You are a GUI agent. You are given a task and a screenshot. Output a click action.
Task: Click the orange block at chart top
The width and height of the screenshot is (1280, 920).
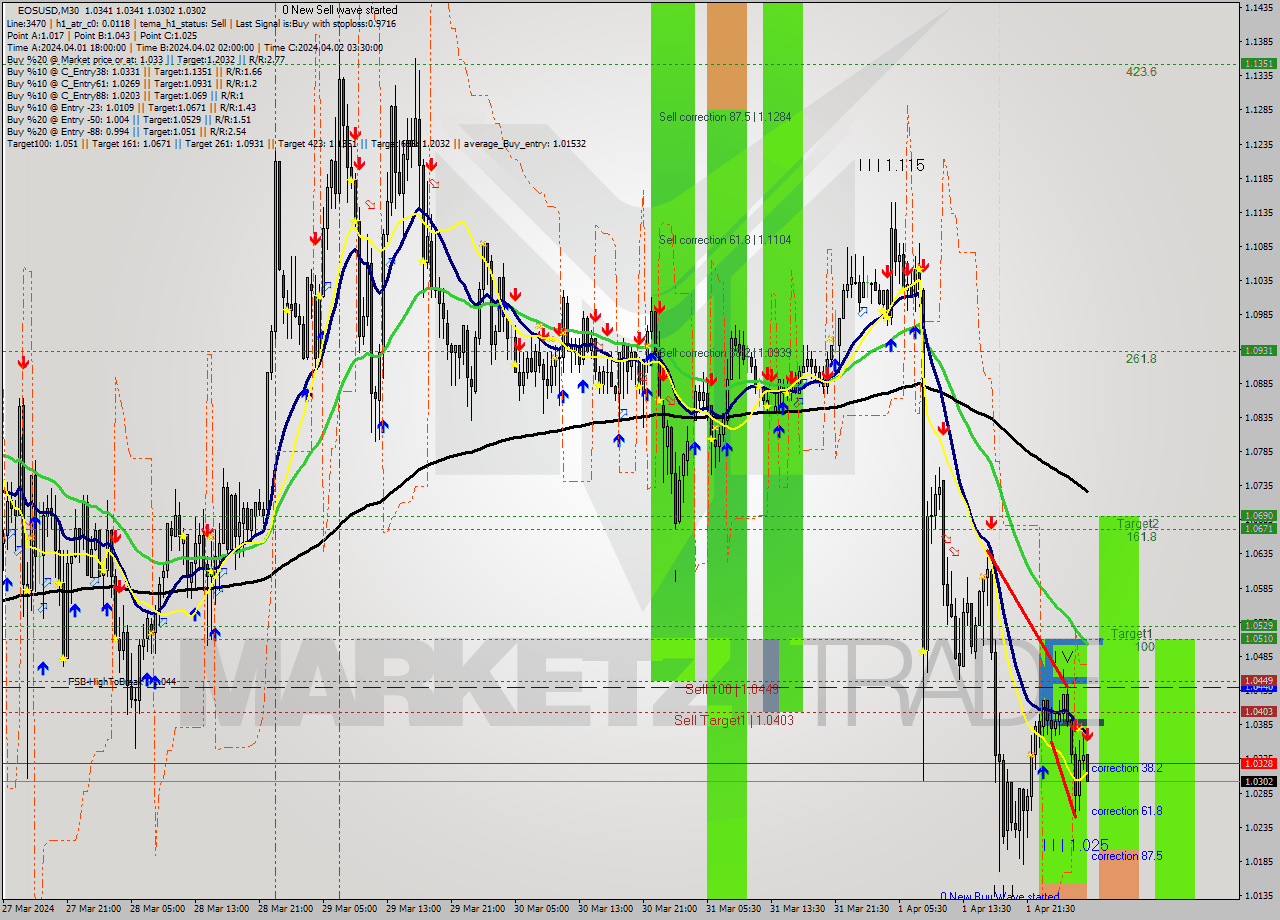pos(727,55)
